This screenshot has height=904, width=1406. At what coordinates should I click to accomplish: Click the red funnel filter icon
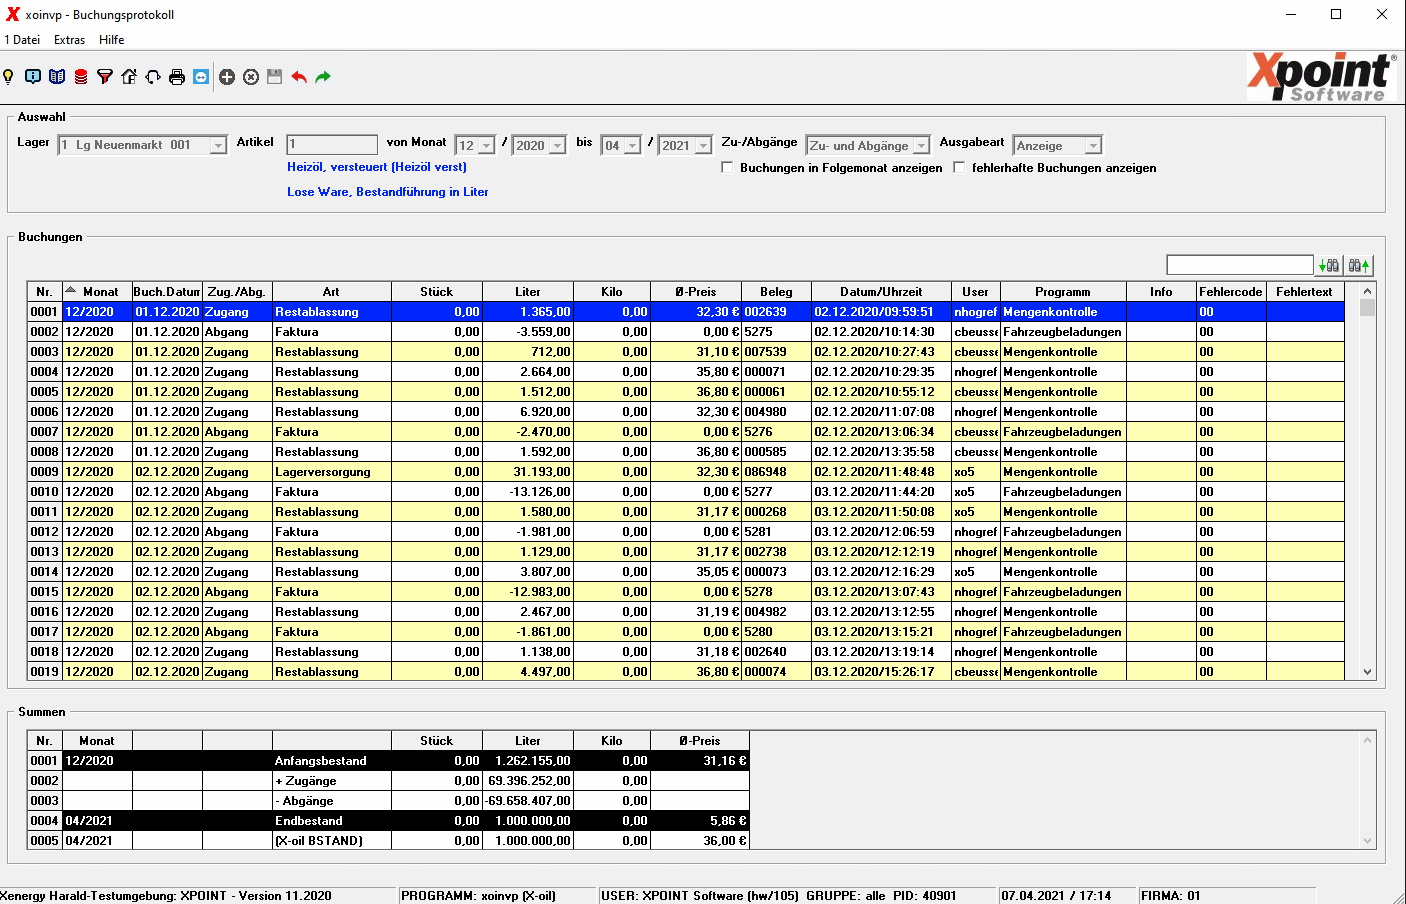point(105,77)
